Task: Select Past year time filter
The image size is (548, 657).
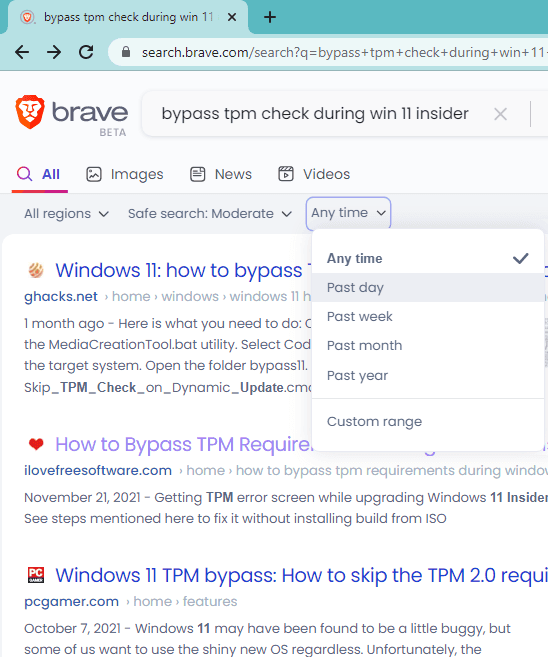Action: (428, 375)
